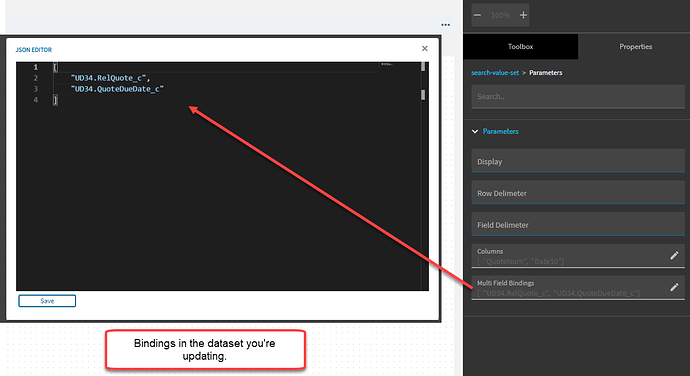
Task: Click the 100% zoom level display
Action: coord(500,15)
